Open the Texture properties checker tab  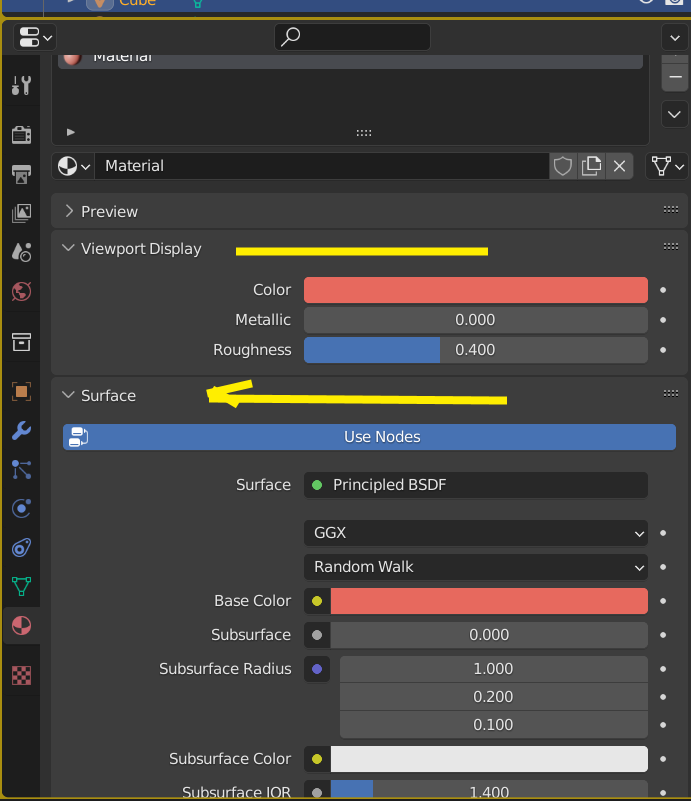pyautogui.click(x=21, y=675)
